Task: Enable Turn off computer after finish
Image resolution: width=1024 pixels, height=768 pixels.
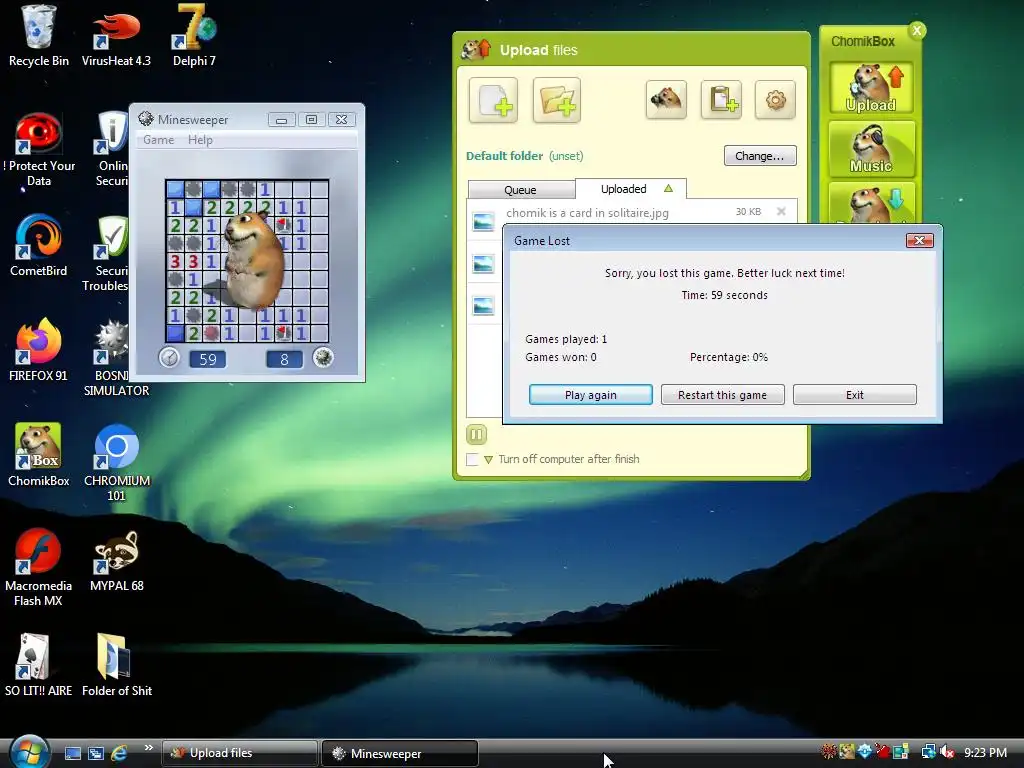Action: pyautogui.click(x=472, y=459)
